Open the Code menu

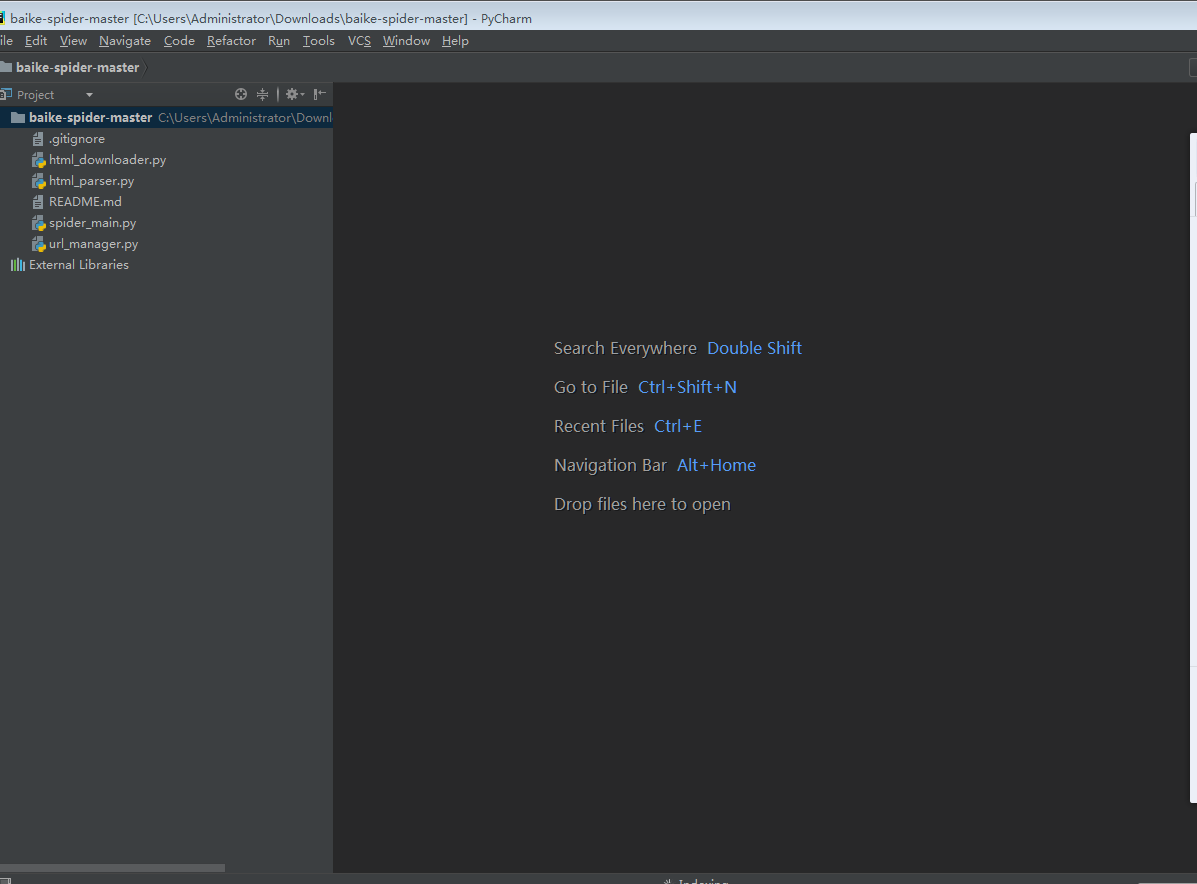point(179,41)
